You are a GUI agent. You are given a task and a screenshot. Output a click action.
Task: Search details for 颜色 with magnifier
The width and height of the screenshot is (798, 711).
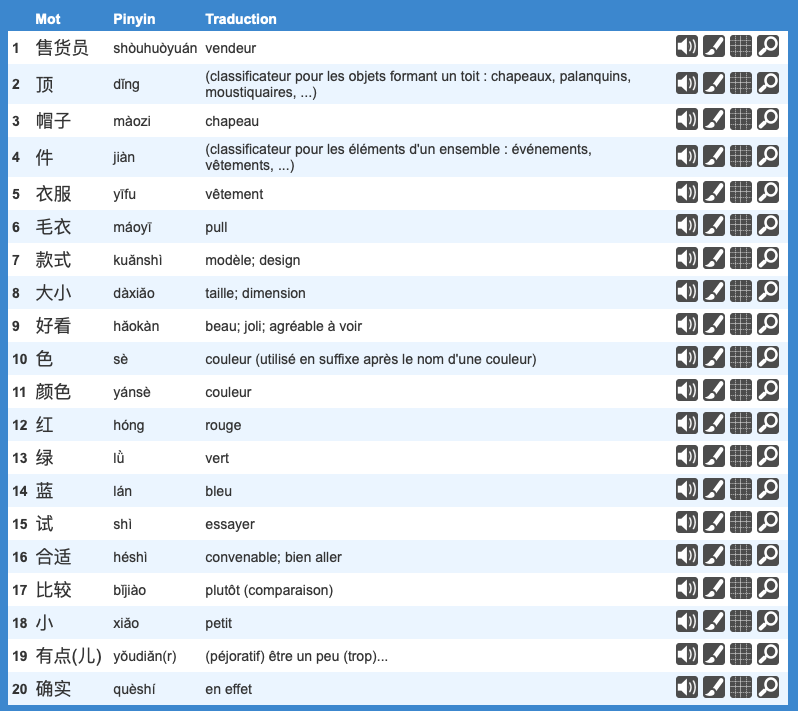point(767,392)
